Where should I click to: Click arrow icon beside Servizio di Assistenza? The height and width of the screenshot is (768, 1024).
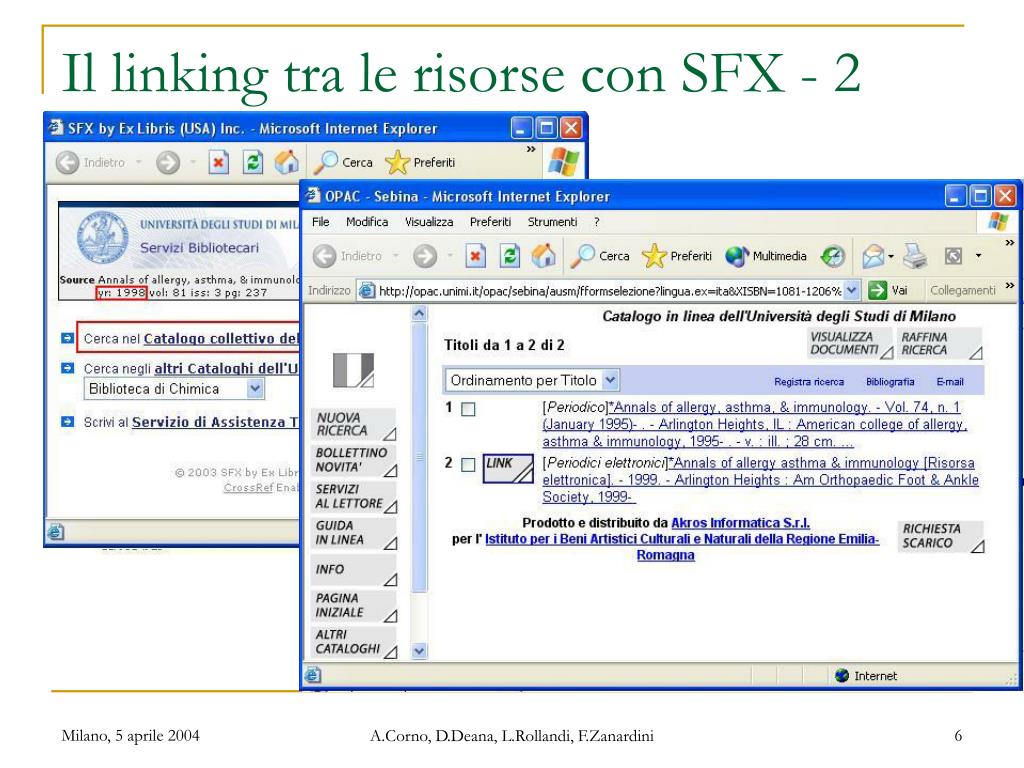pyautogui.click(x=68, y=422)
